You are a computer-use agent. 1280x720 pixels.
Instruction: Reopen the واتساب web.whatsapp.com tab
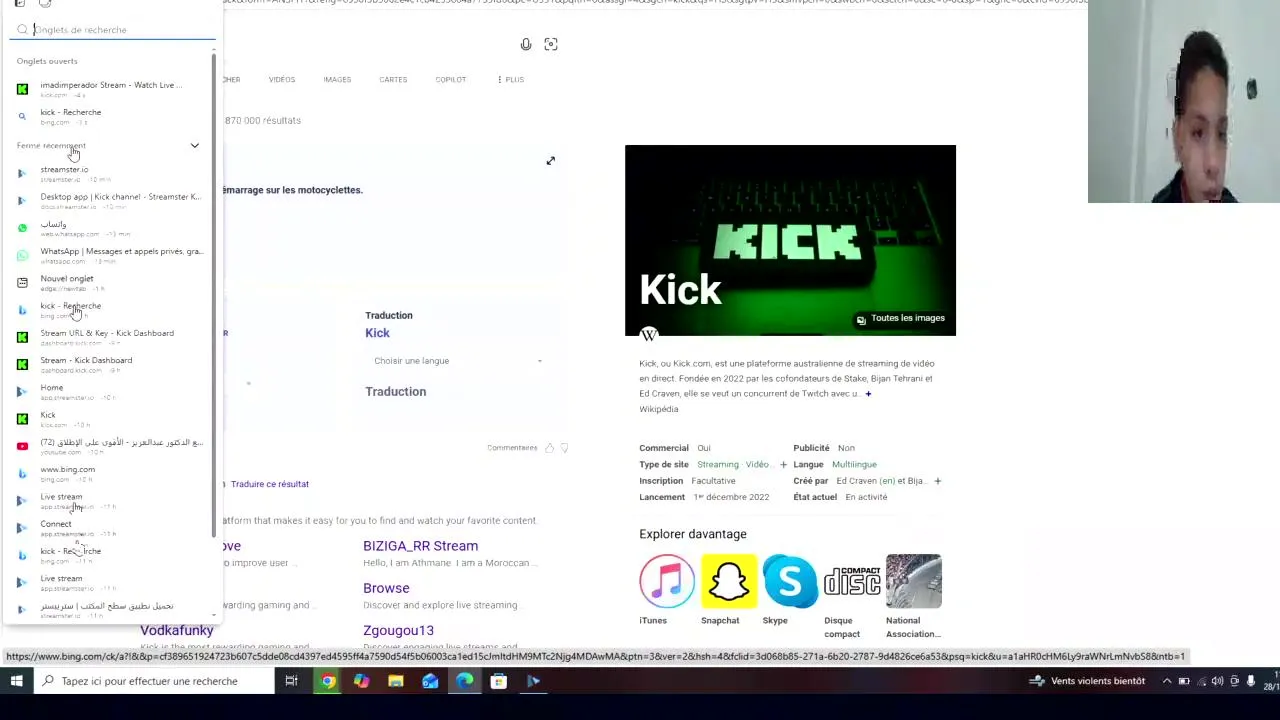click(110, 228)
